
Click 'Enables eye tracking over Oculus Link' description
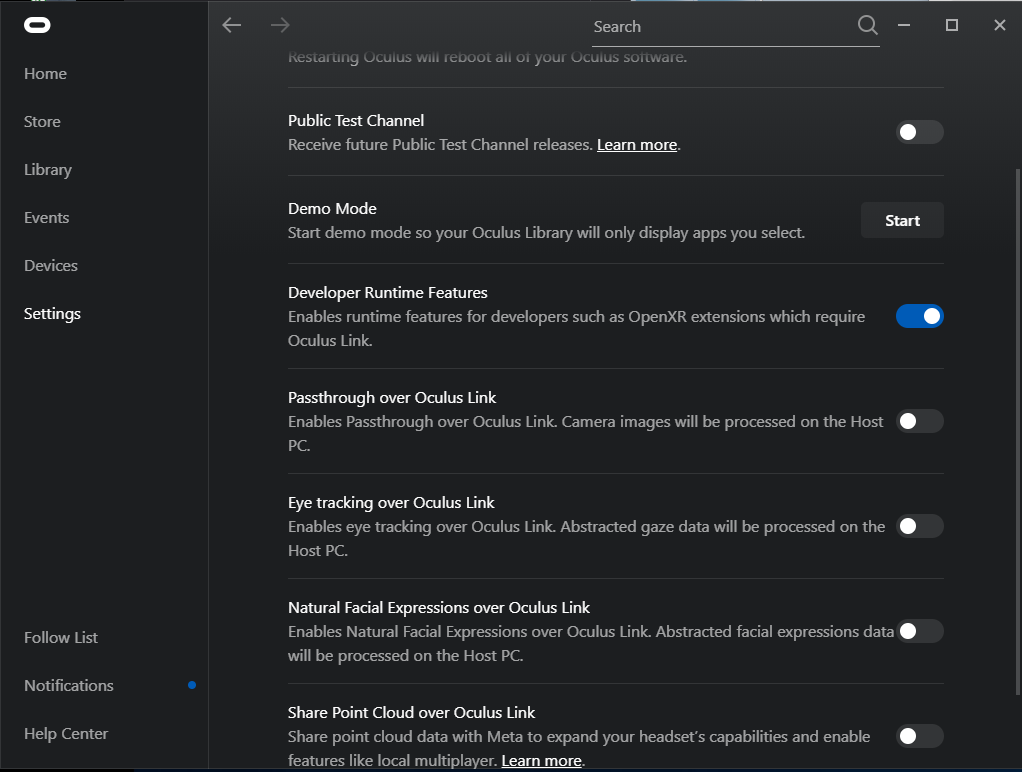coord(587,538)
